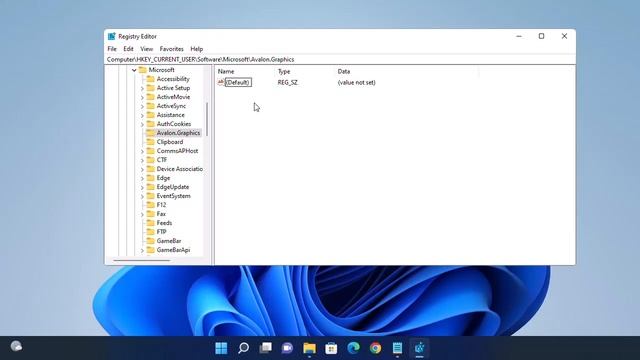Click the string value icon beside (Default)
The image size is (640, 360).
[221, 82]
